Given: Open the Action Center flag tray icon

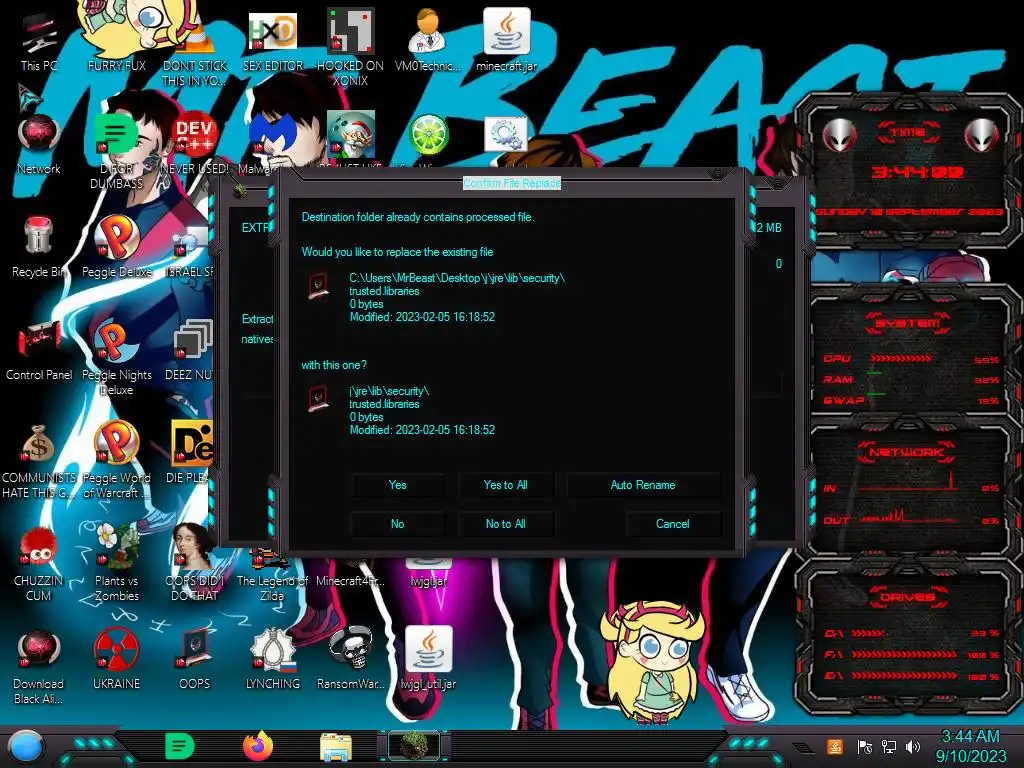Looking at the screenshot, I should click(864, 747).
